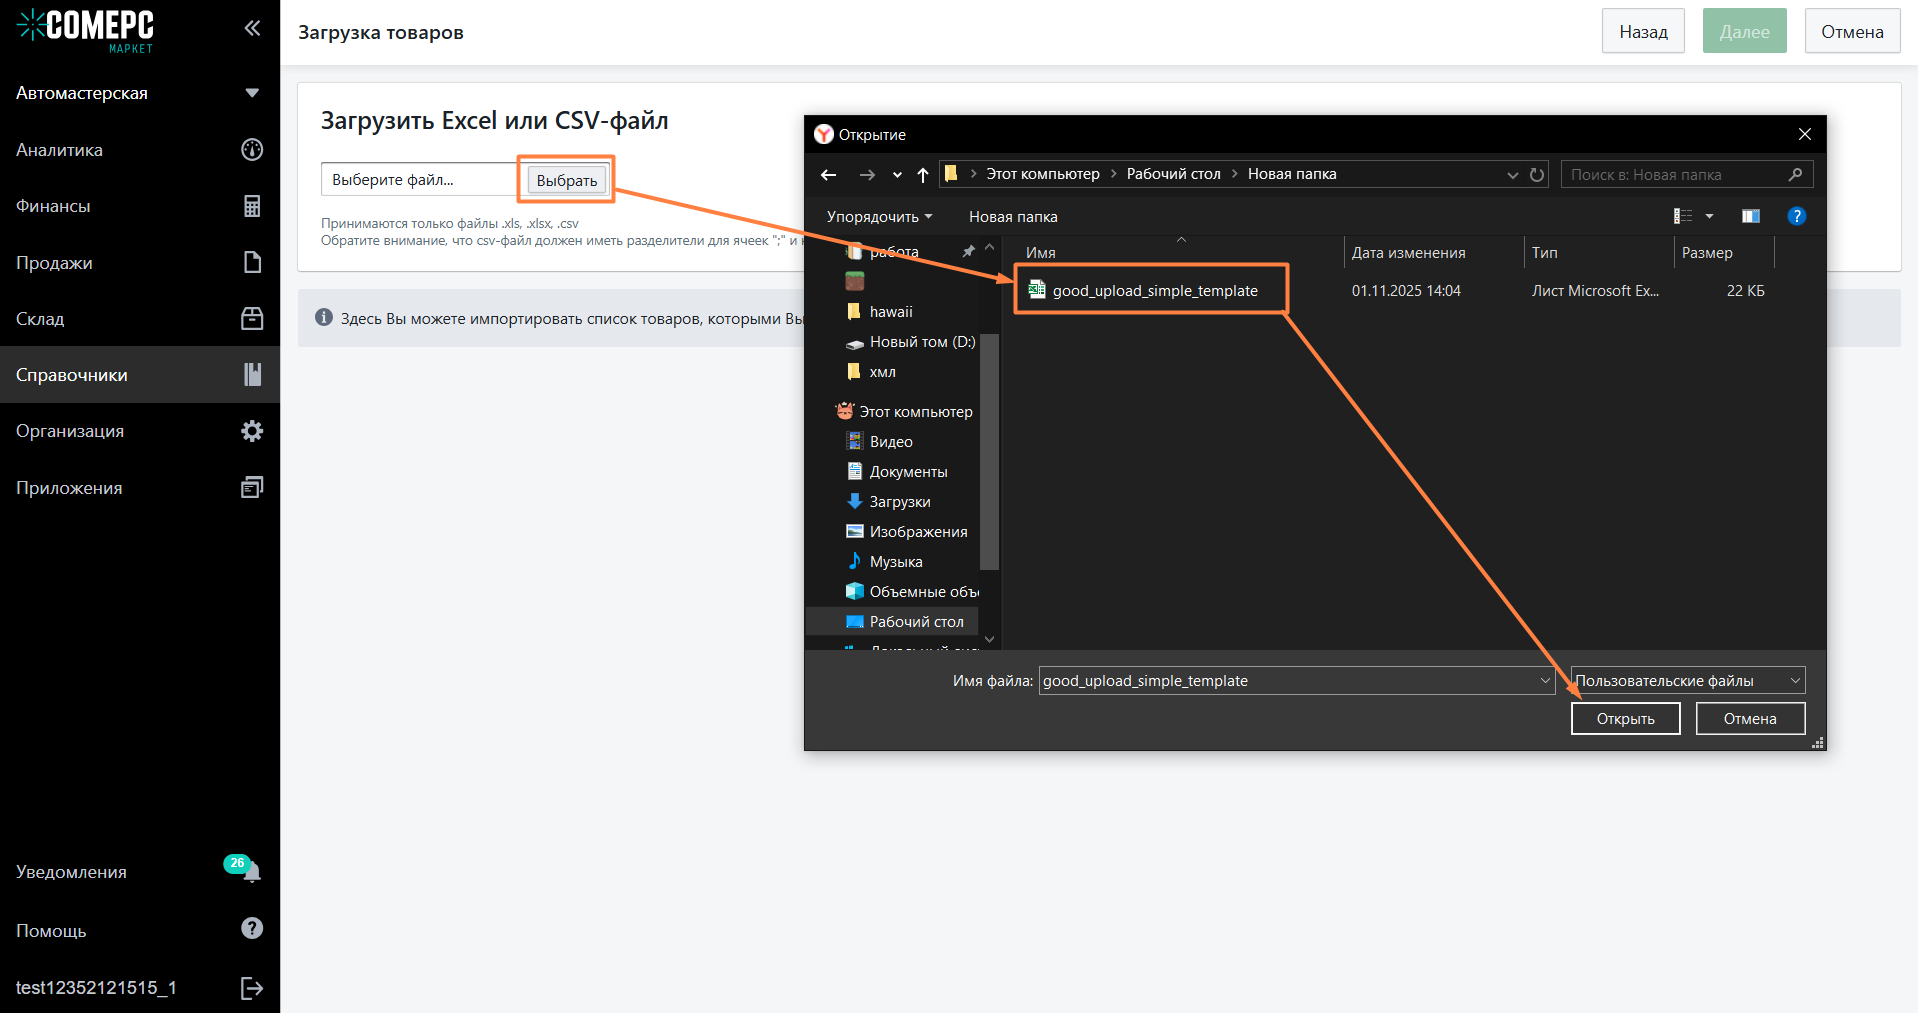This screenshot has height=1013, width=1918.
Task: Select хмл folder in navigation tree
Action: click(x=882, y=372)
